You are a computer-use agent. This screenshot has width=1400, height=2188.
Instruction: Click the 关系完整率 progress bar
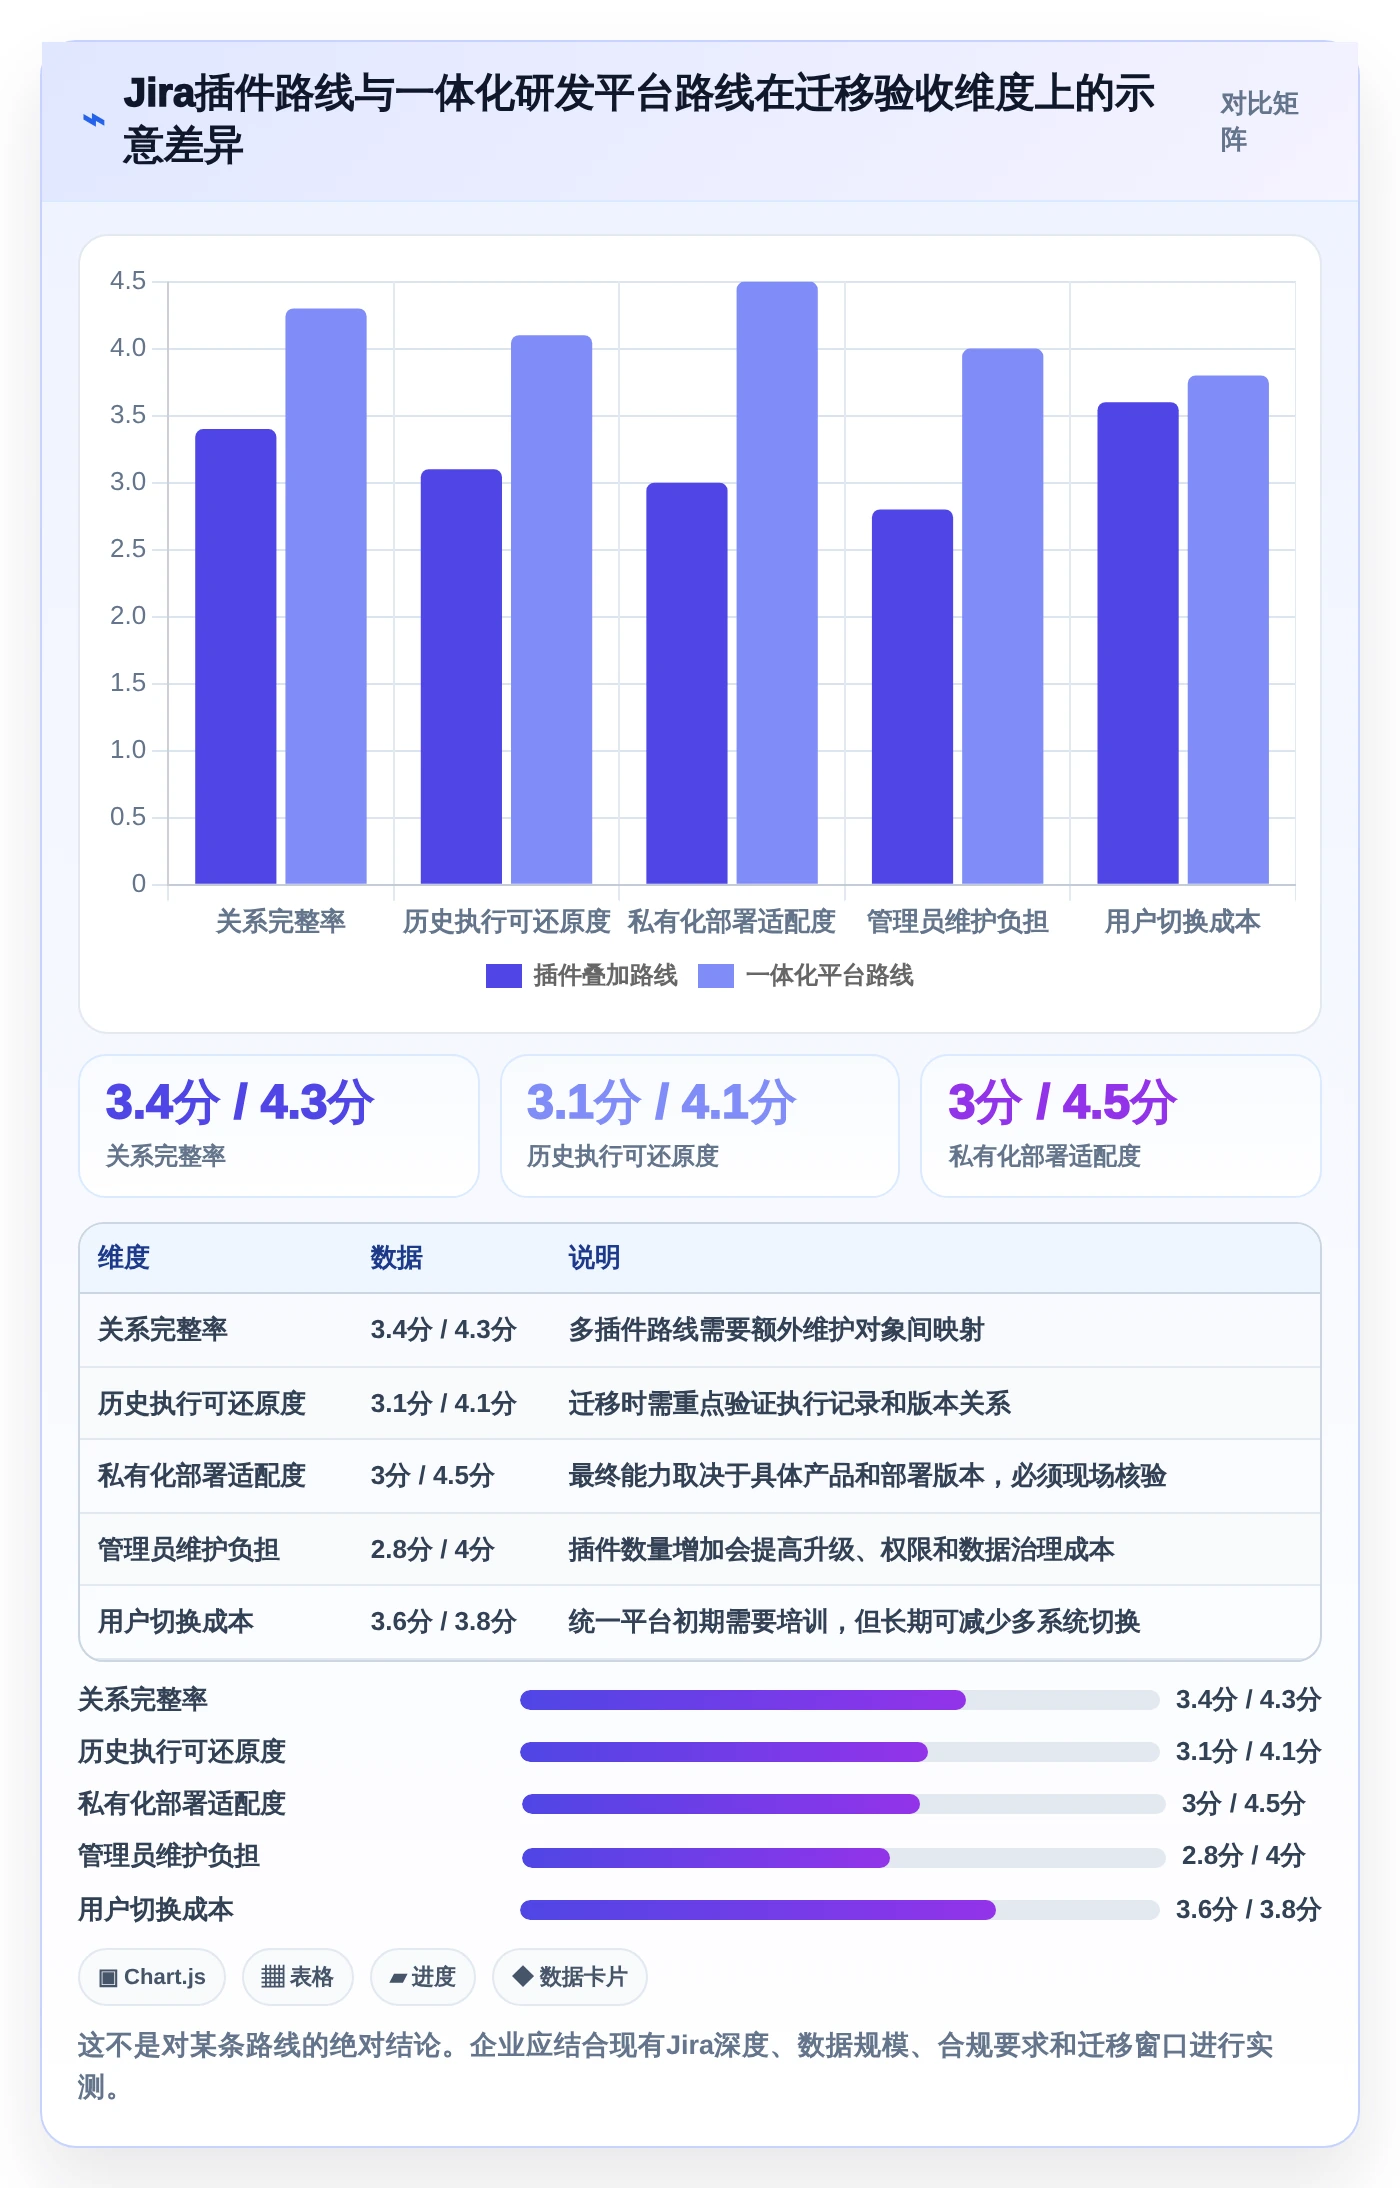click(839, 1699)
